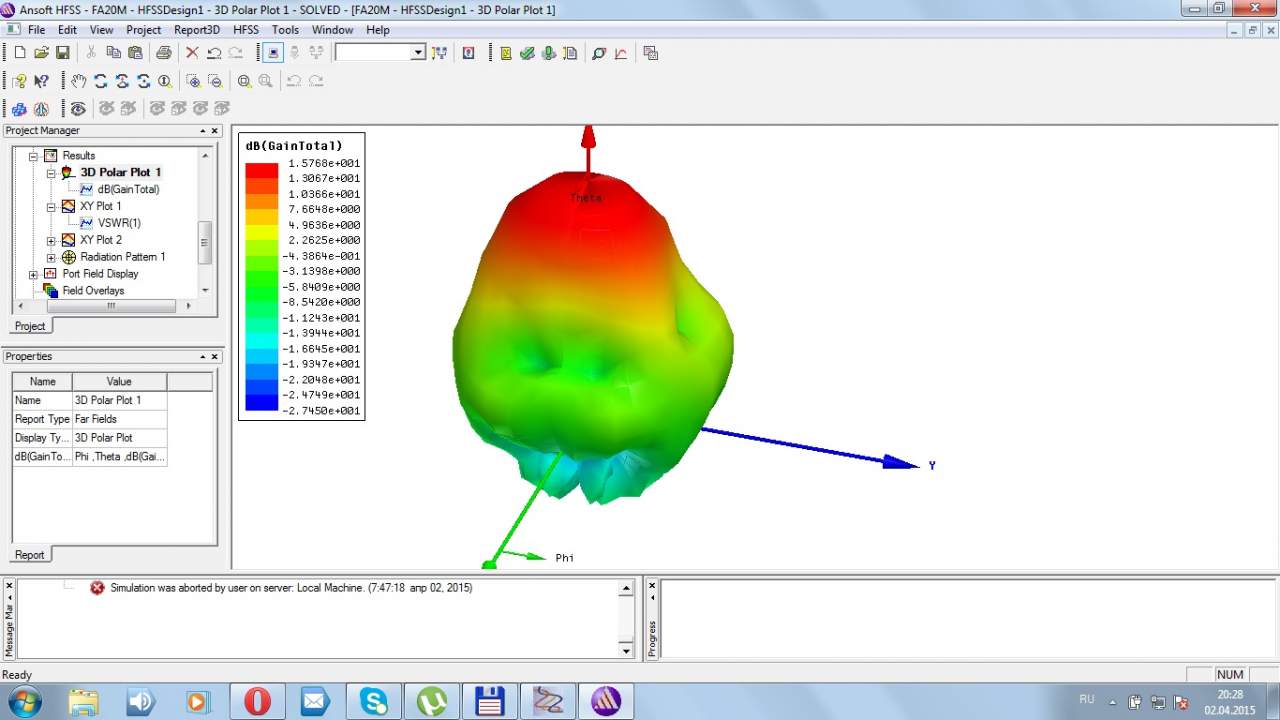Toggle the highlighted selection mode toolbar button

[x=272, y=53]
